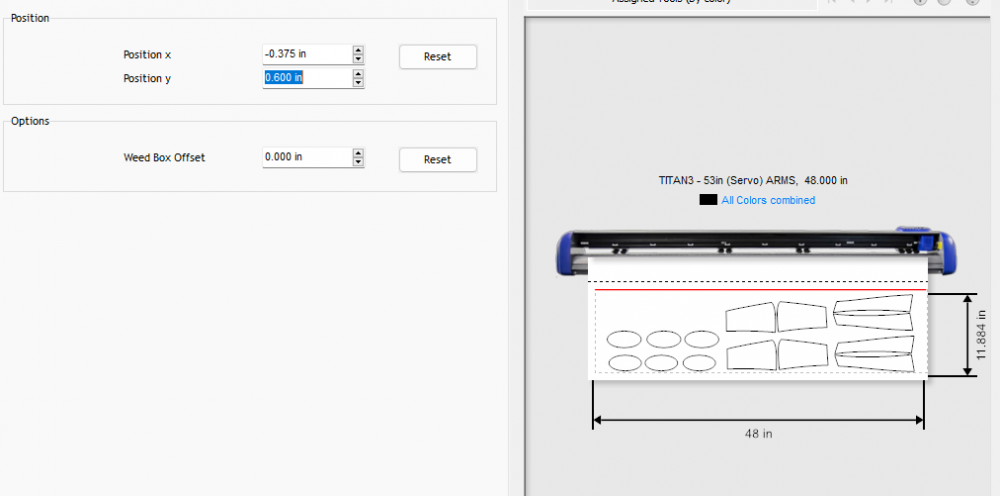The image size is (1000, 496).
Task: Click the Position x input field
Action: pyautogui.click(x=306, y=54)
